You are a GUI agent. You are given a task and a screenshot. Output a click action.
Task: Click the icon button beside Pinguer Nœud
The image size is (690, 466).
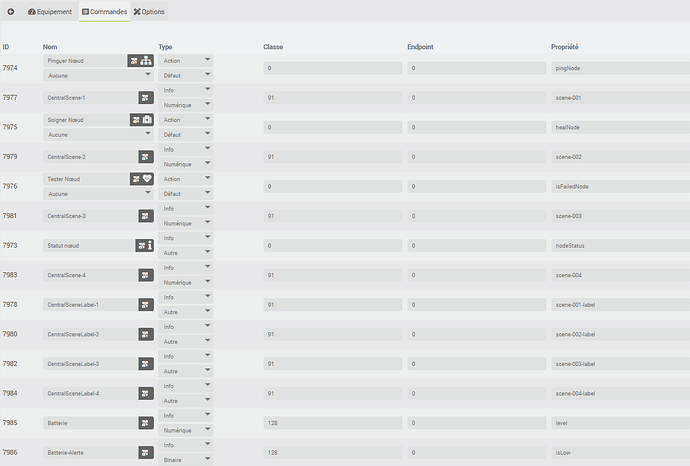(140, 61)
